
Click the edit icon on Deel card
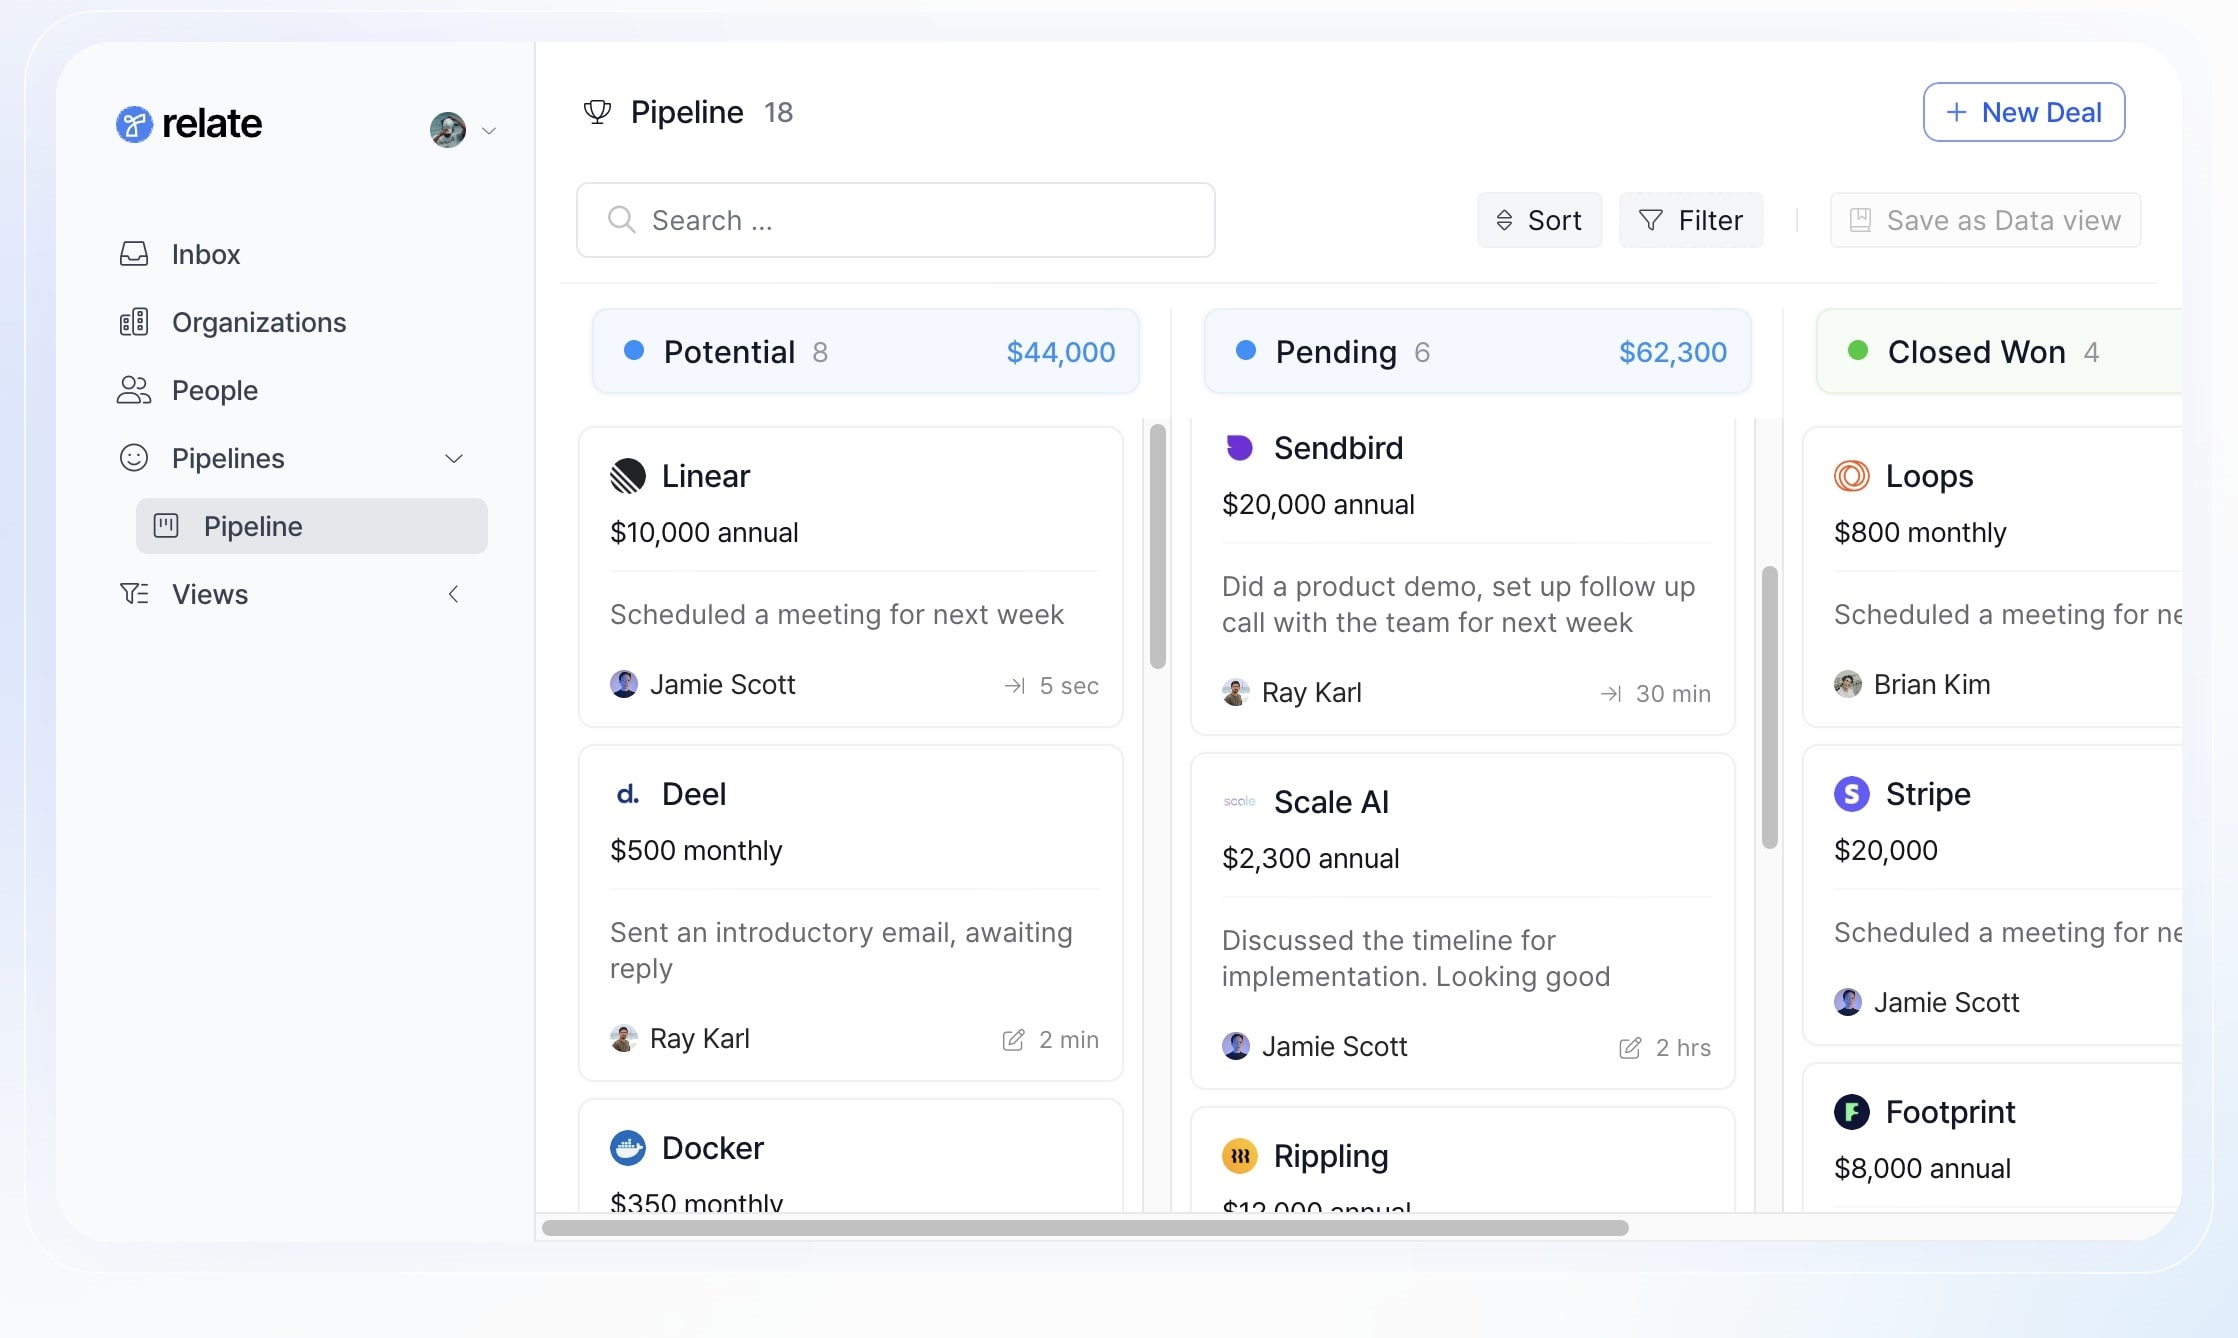[1013, 1040]
